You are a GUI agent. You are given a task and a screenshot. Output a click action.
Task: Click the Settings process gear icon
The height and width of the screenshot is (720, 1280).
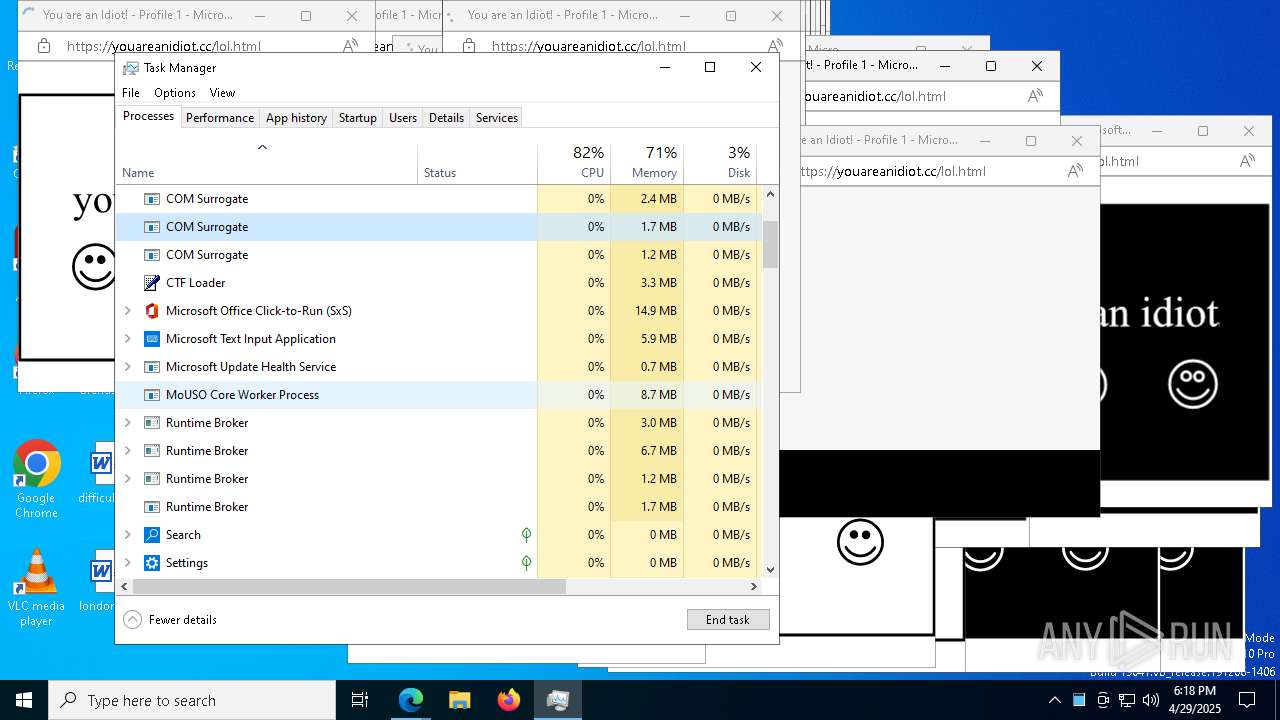point(152,563)
